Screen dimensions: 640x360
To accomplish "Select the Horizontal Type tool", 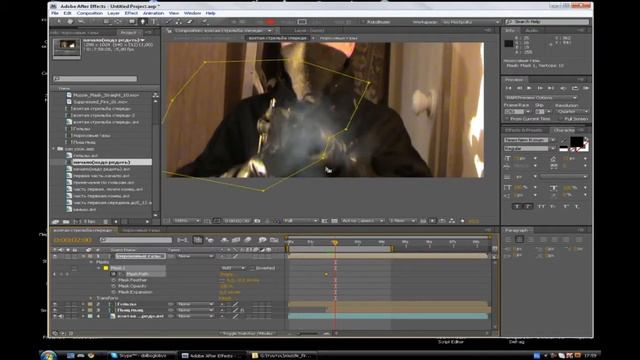I will tap(154, 22).
